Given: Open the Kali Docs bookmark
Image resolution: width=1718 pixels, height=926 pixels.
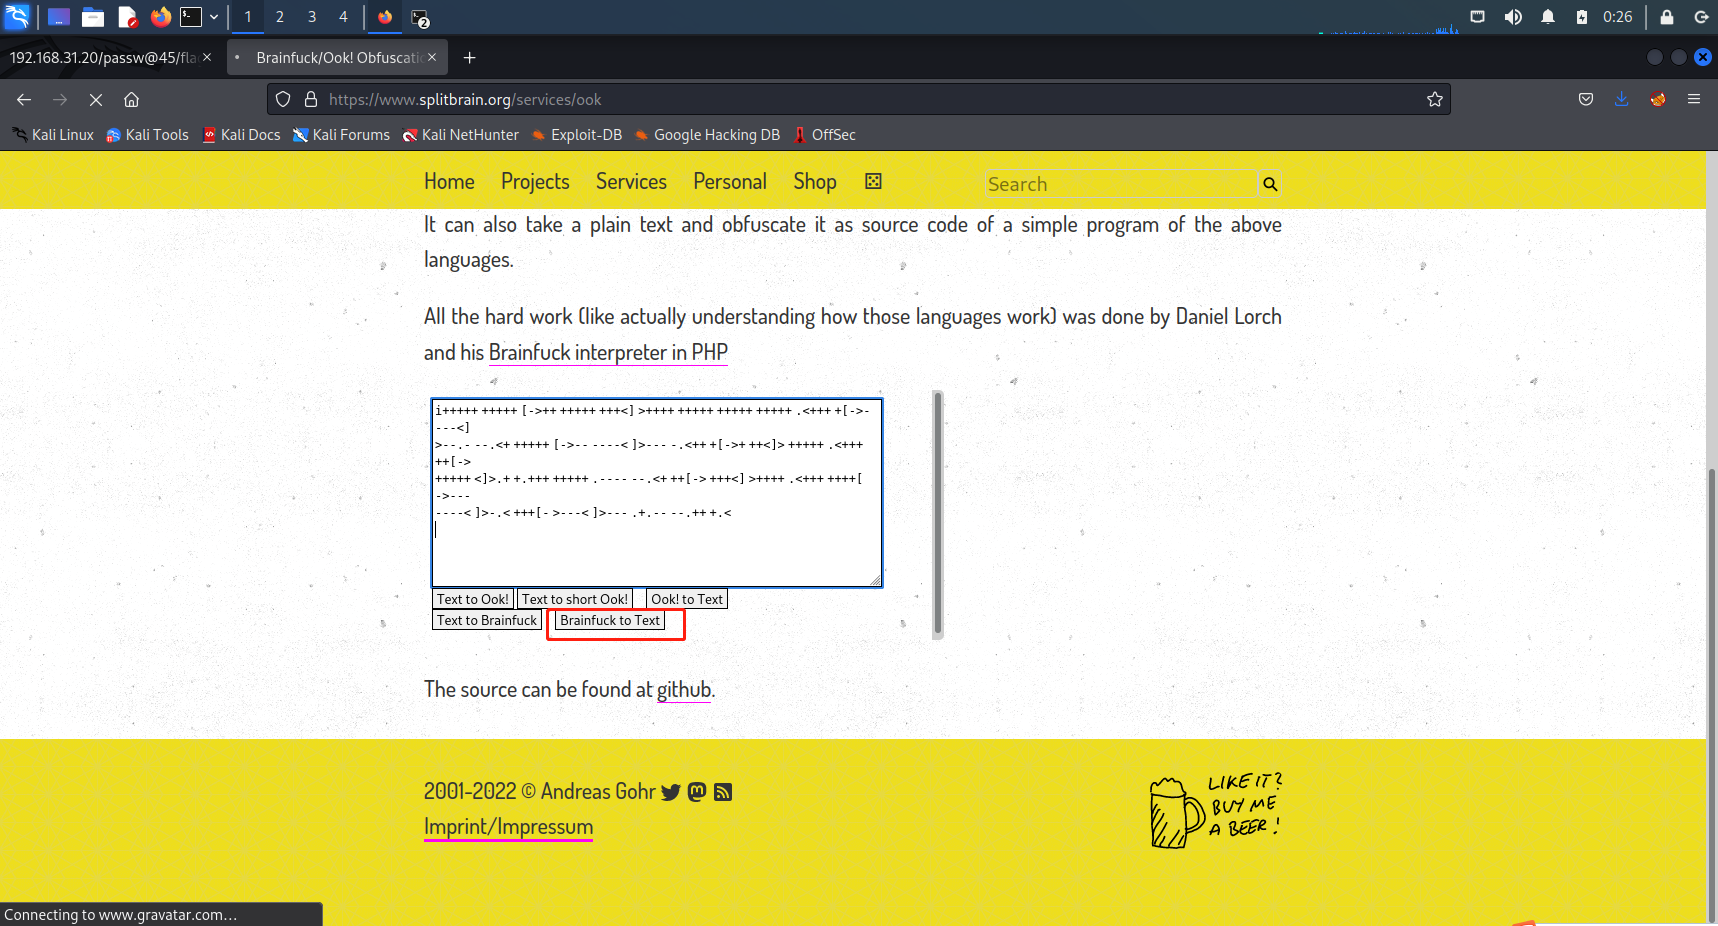Looking at the screenshot, I should pos(241,135).
